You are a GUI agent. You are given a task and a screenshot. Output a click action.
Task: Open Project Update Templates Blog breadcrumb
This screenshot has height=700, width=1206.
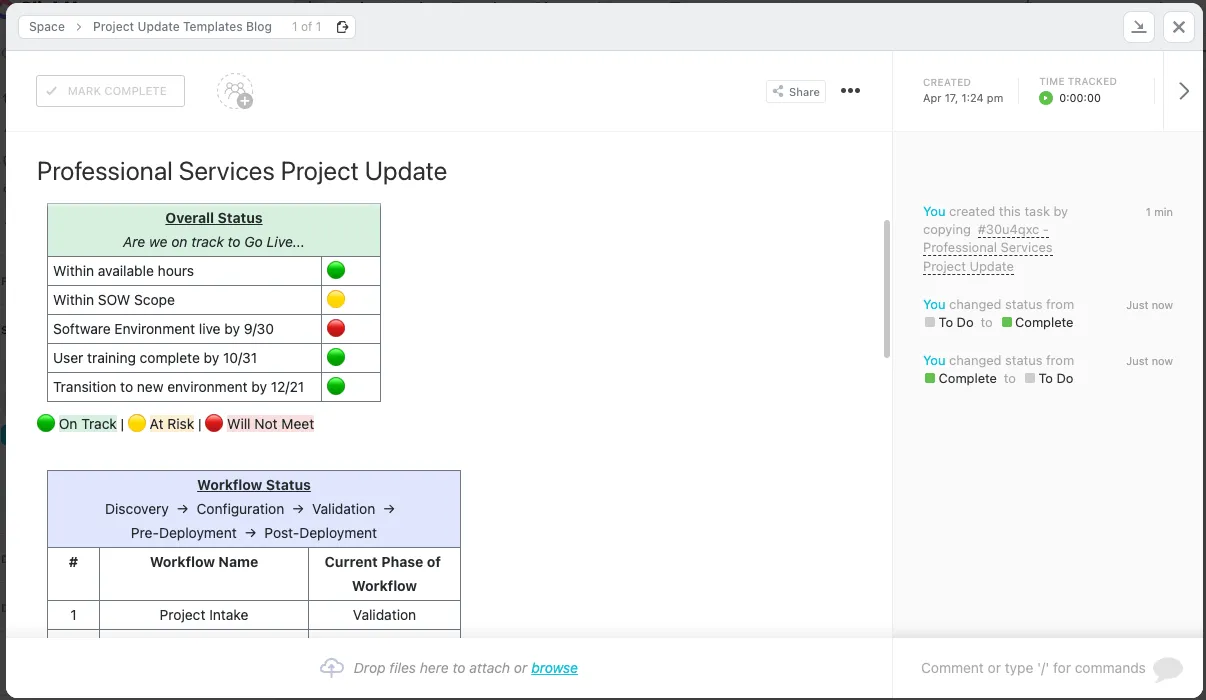click(182, 27)
